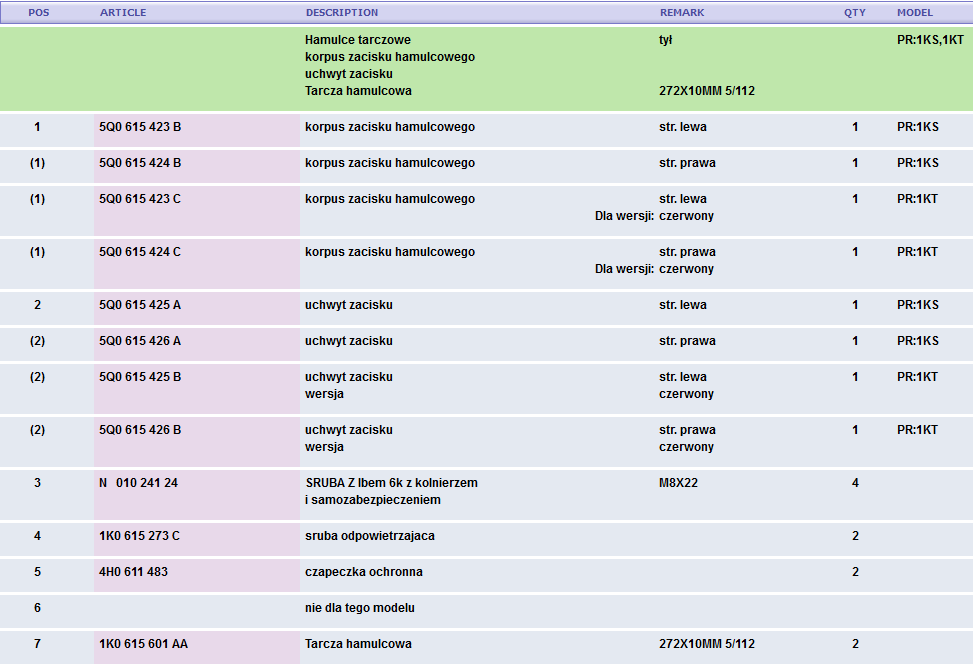Click the DESCRIPTION column header

[342, 13]
